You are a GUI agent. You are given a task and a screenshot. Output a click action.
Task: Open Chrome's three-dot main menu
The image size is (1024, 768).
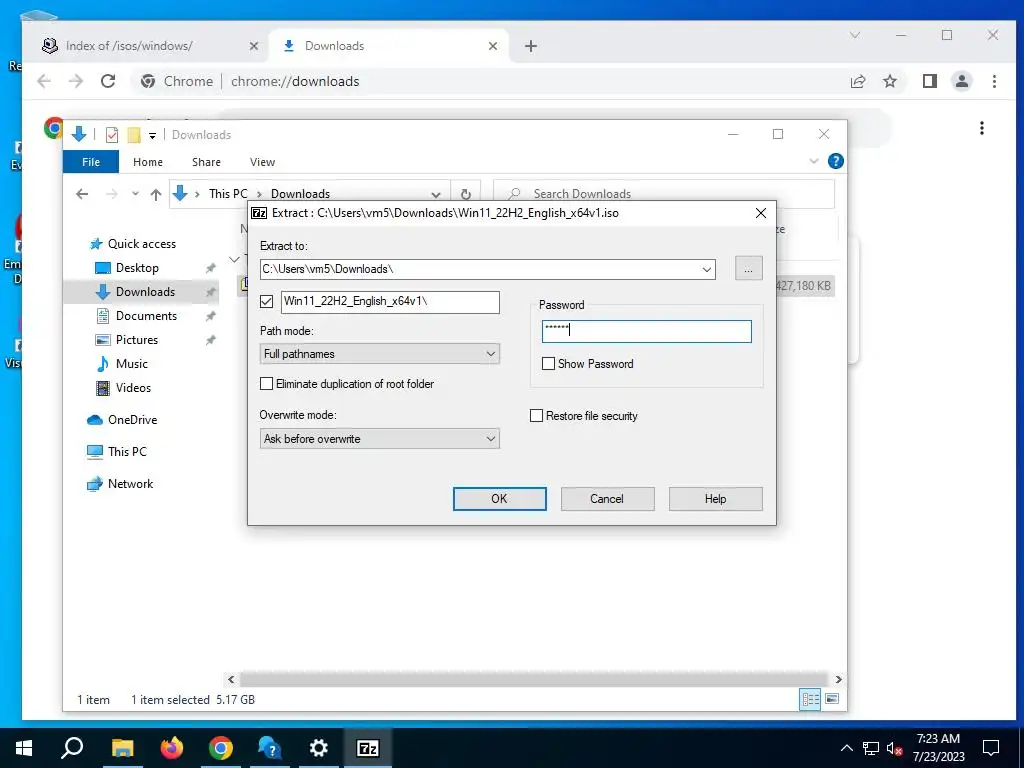coord(994,82)
